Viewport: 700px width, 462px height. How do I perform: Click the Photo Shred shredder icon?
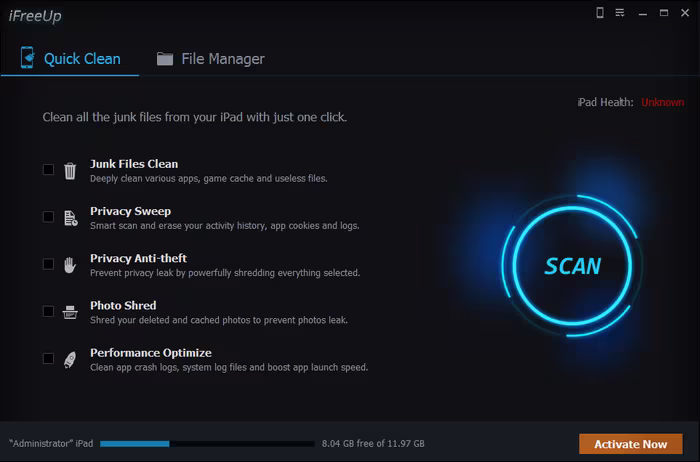(70, 312)
